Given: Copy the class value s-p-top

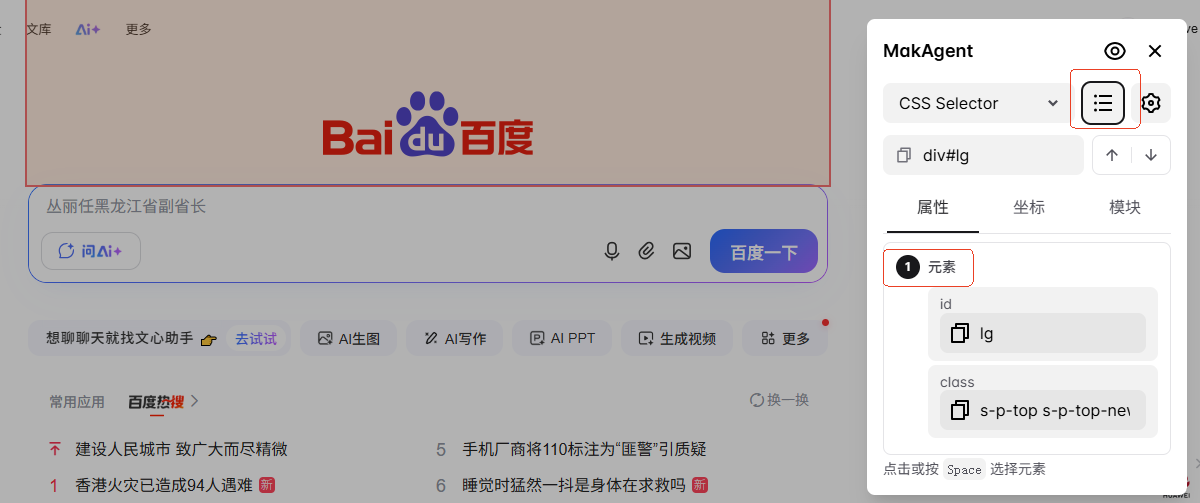Looking at the screenshot, I should [x=960, y=410].
